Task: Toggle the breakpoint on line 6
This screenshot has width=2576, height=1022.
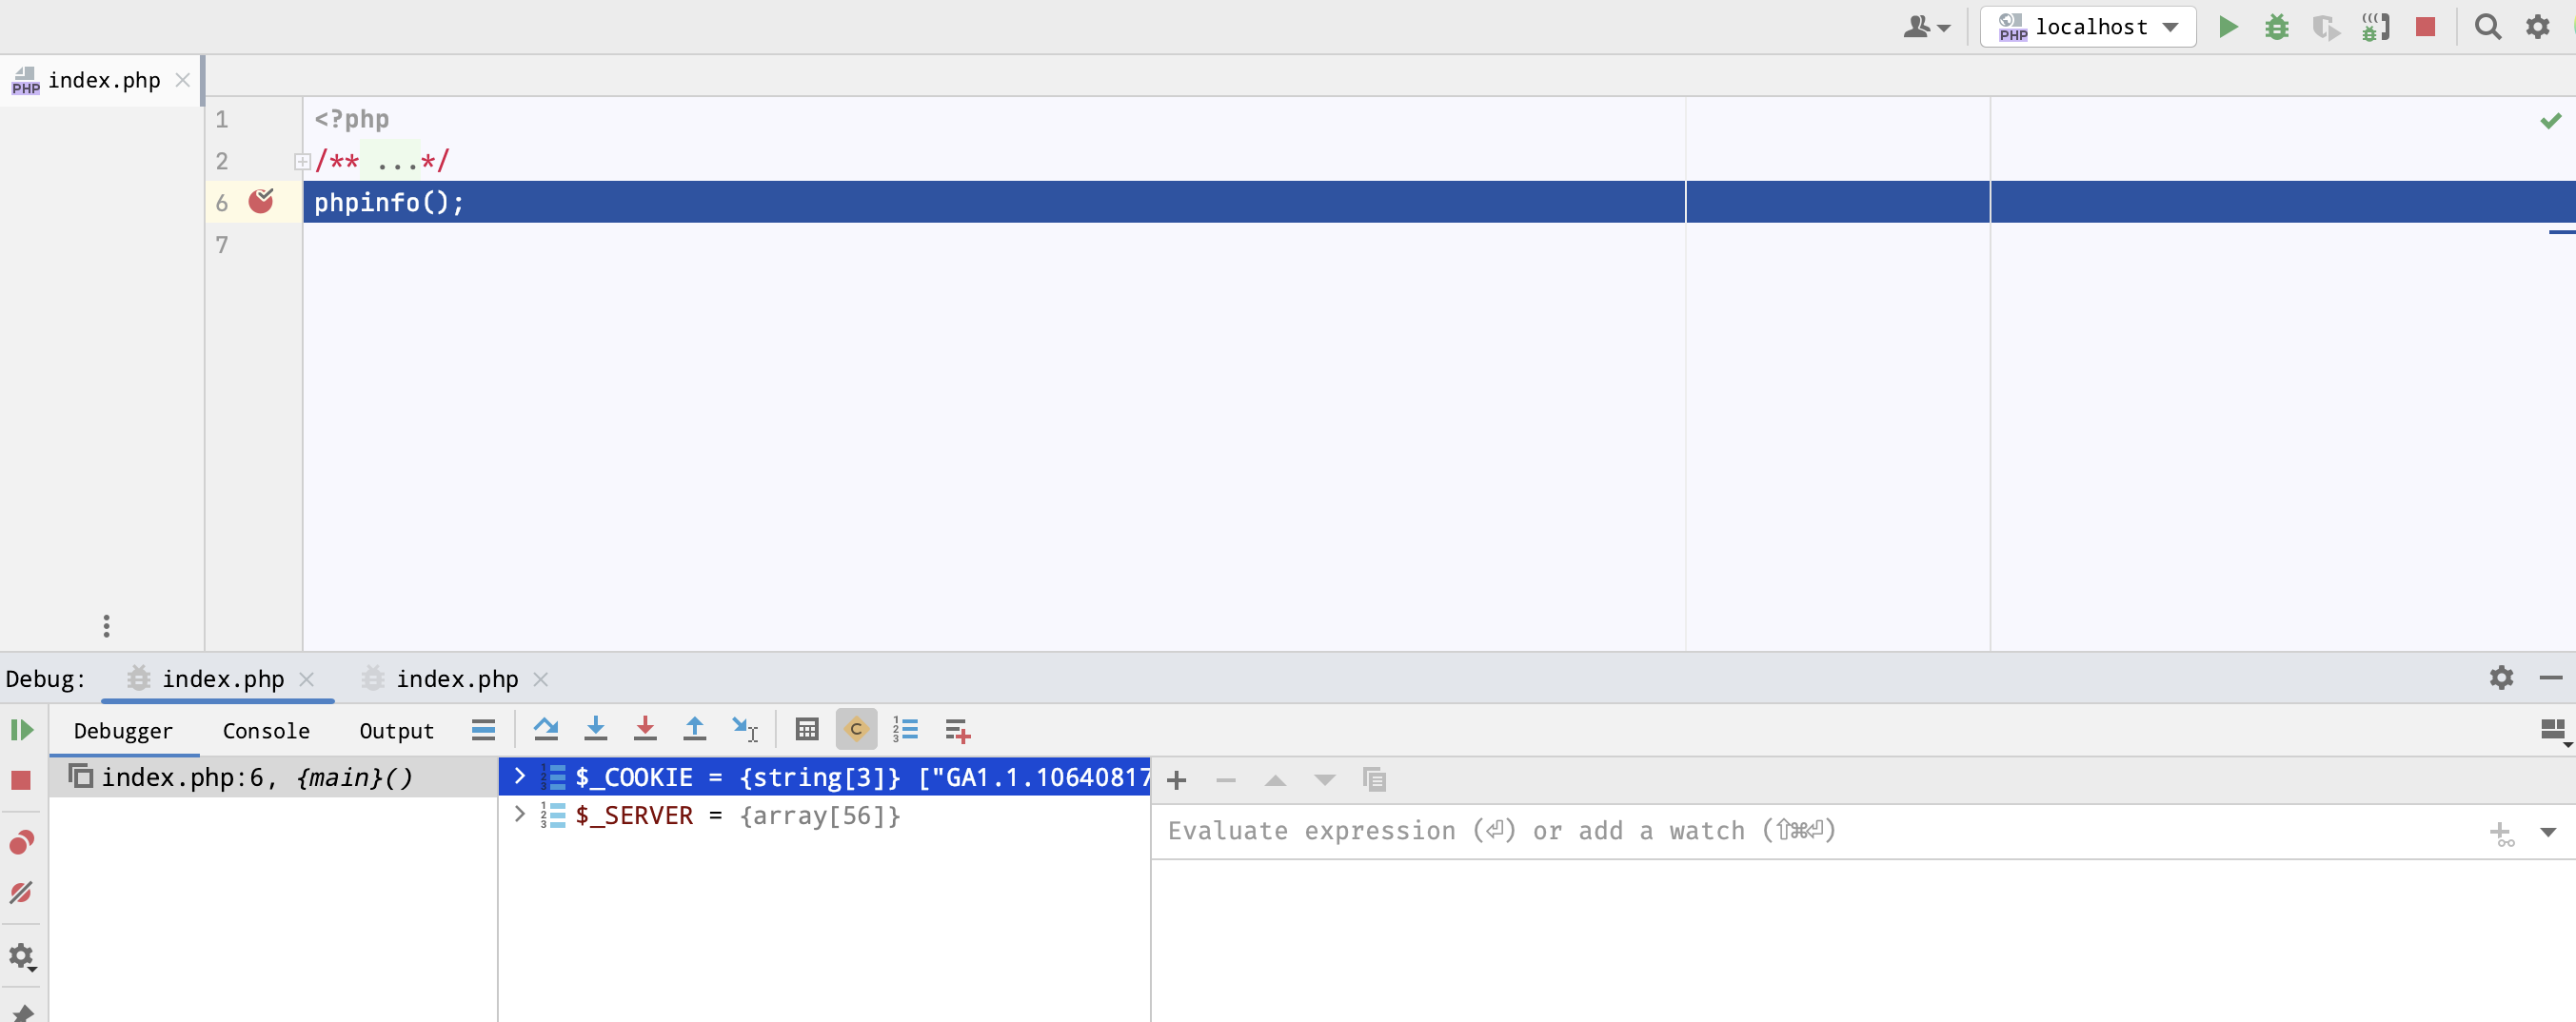Action: coord(262,201)
